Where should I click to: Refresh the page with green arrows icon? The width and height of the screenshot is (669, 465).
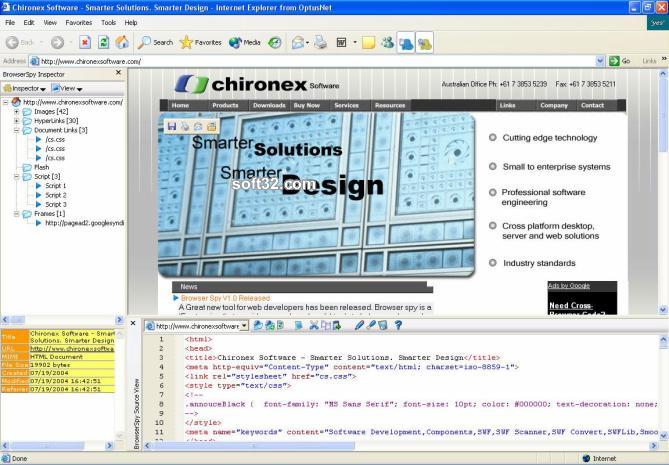click(x=103, y=42)
